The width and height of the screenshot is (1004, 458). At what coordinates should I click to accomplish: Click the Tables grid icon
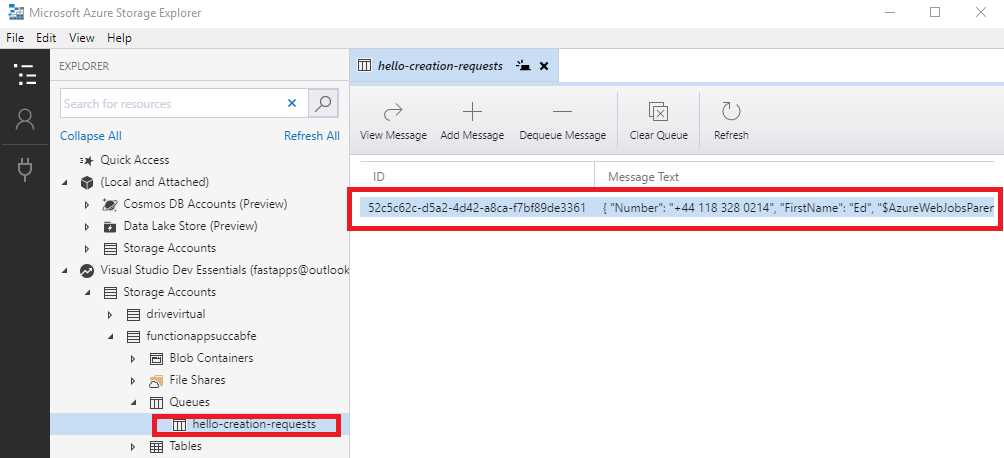(156, 446)
